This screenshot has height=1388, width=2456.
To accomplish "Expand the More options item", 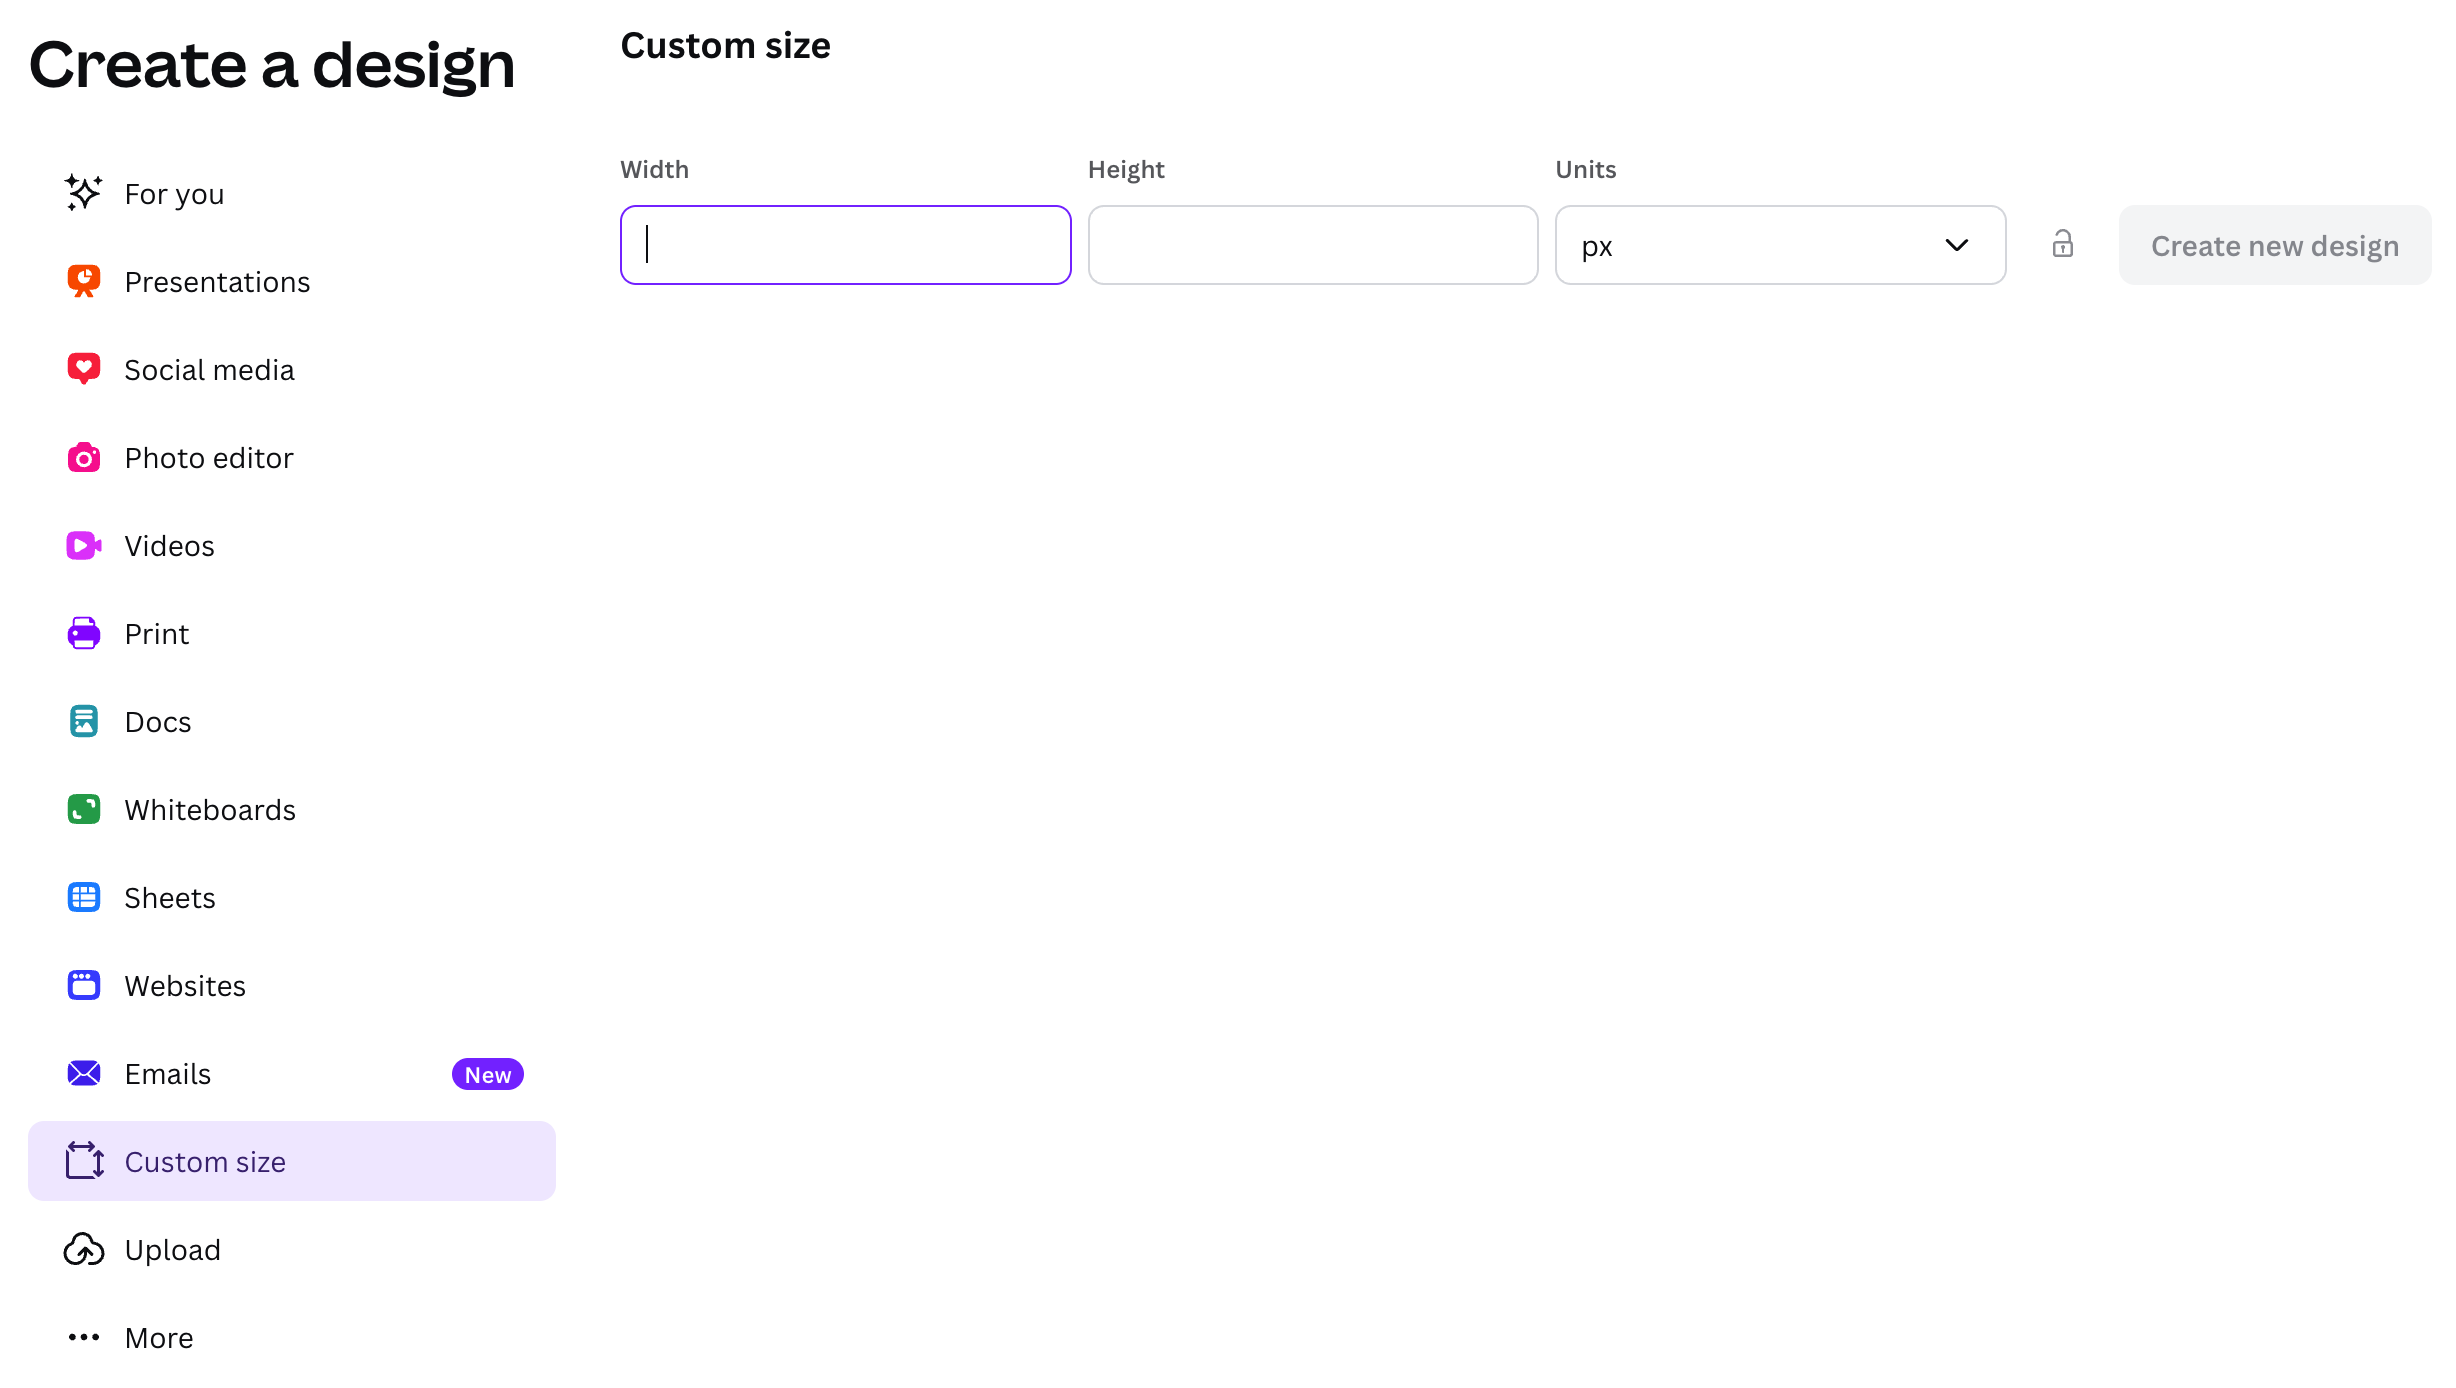I will (x=158, y=1338).
